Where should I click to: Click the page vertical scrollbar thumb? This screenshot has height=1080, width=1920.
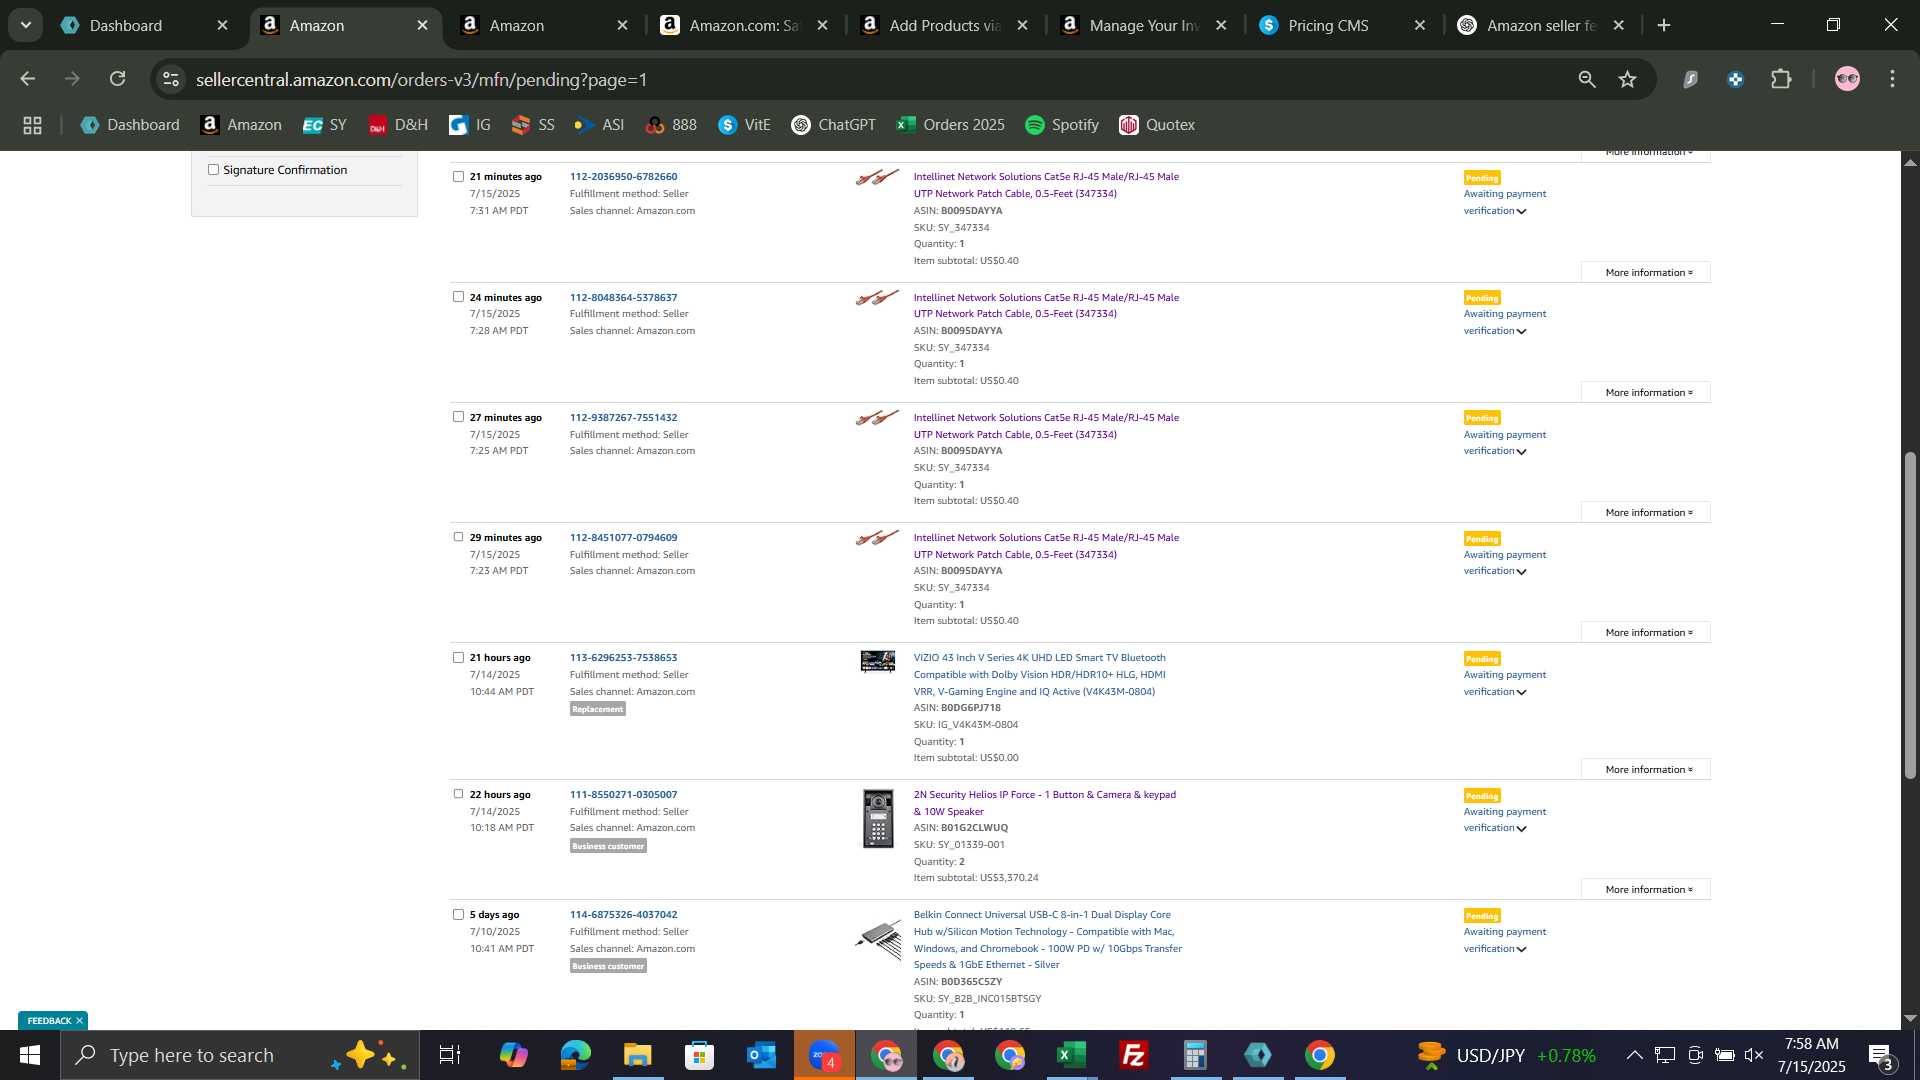(1910, 615)
